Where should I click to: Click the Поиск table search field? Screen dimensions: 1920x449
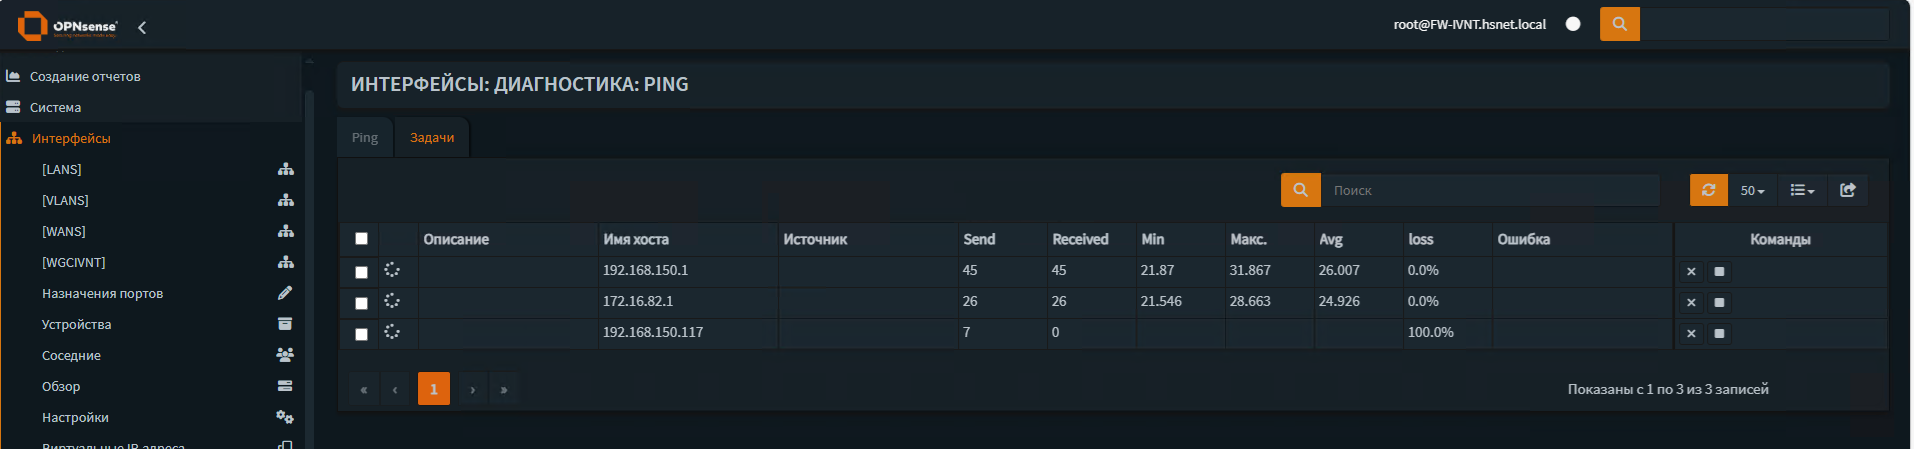coord(1490,190)
